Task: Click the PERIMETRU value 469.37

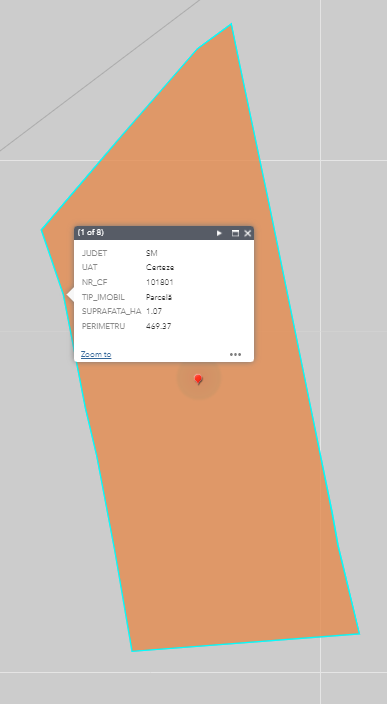Action: (158, 326)
